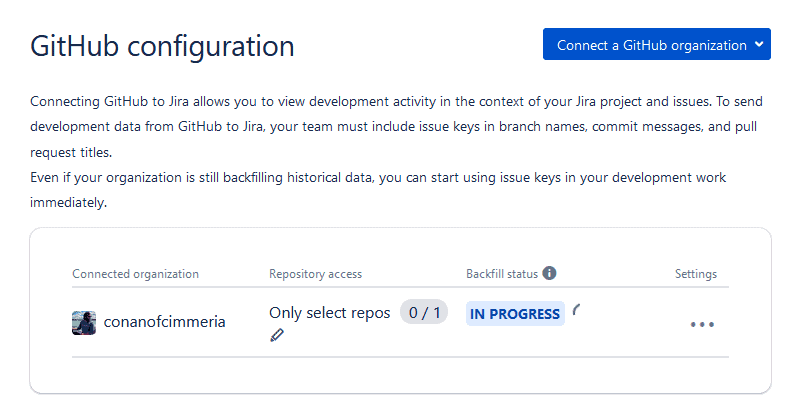Click the 0 / 1 repository count badge
The height and width of the screenshot is (405, 789).
pos(424,312)
